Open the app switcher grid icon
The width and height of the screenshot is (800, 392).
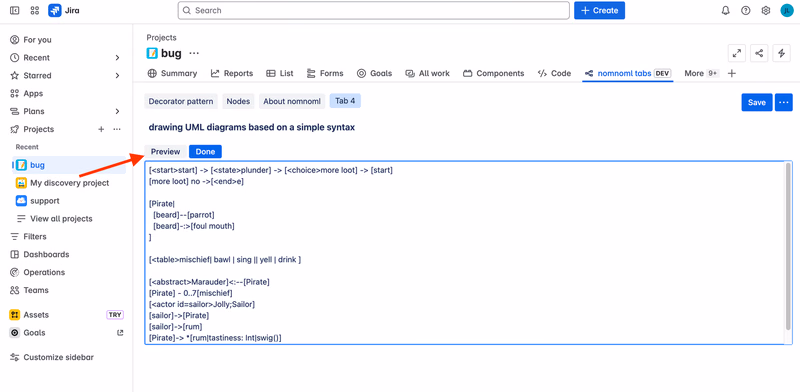click(x=35, y=10)
